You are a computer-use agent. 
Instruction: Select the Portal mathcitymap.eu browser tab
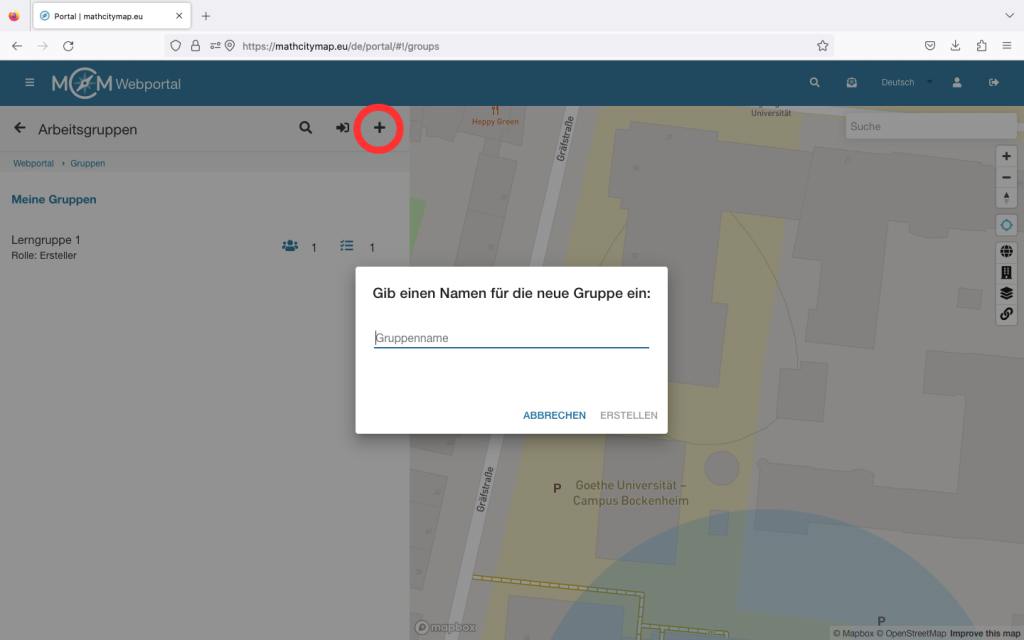pos(108,16)
